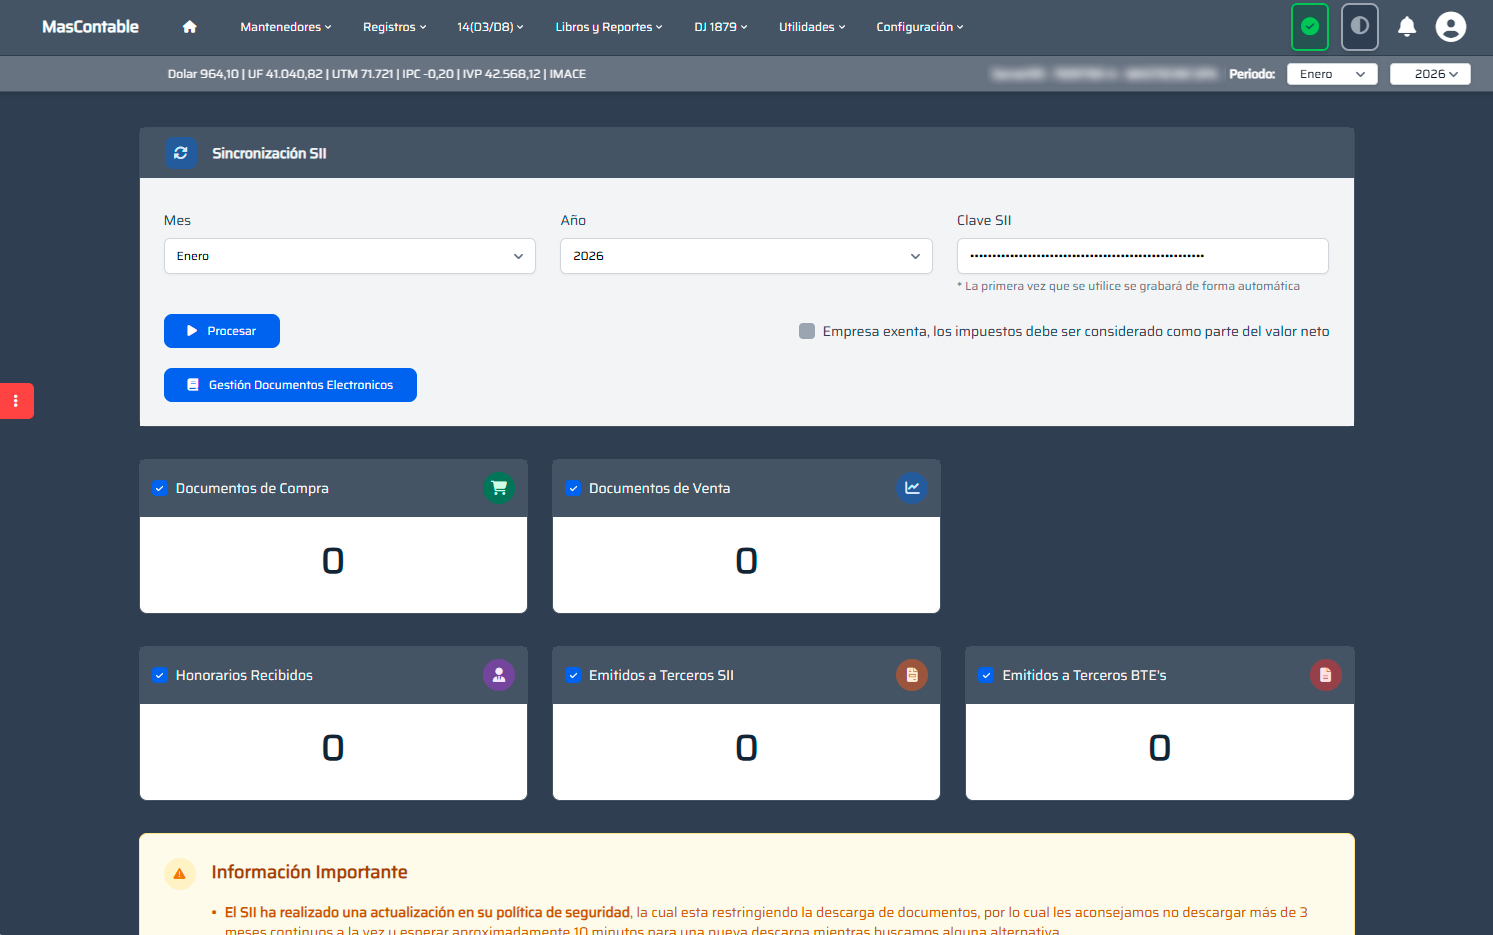Screen dimensions: 1493x935
Task: Click the warning icon beside Información Importante
Action: (x=180, y=873)
